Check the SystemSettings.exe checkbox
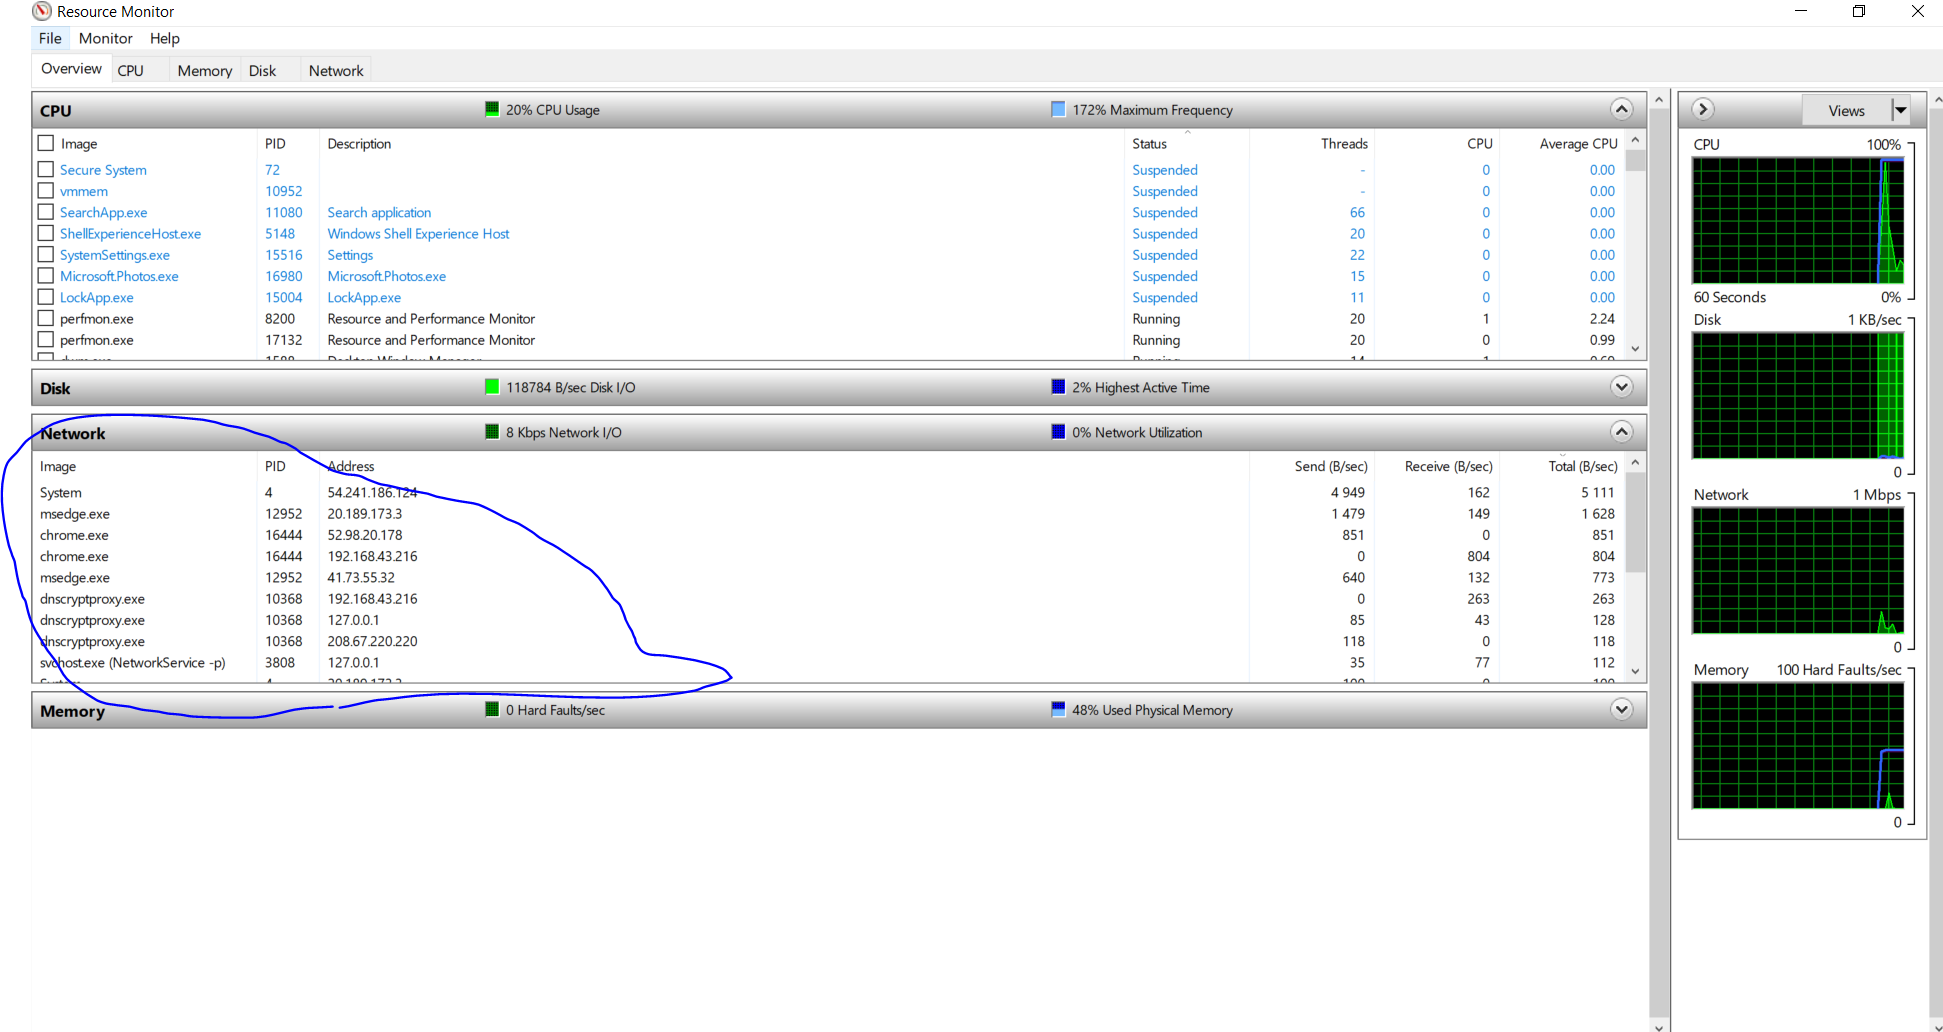Screen dimensions: 1943x1032 45,255
